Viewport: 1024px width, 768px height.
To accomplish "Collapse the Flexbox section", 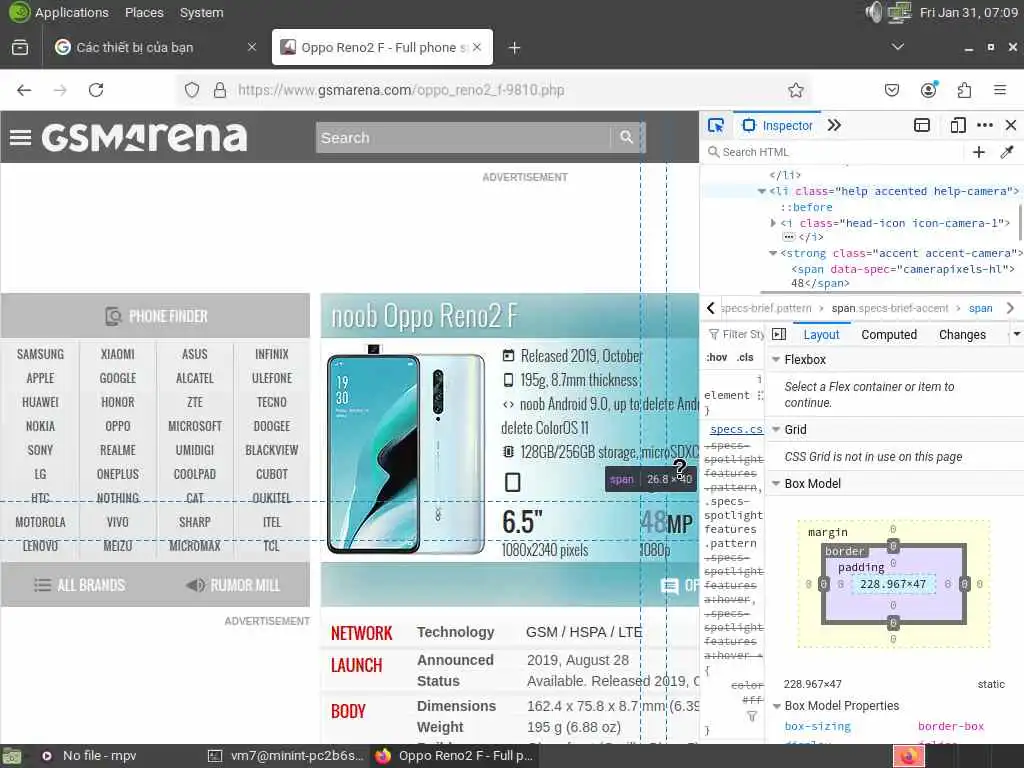I will (x=776, y=360).
